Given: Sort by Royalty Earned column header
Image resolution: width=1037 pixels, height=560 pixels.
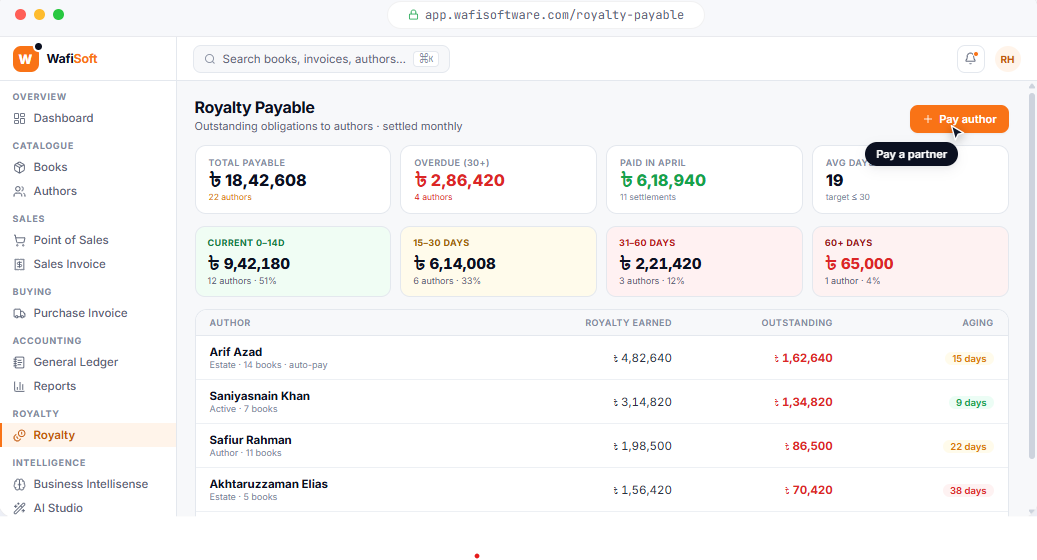Looking at the screenshot, I should coord(628,323).
